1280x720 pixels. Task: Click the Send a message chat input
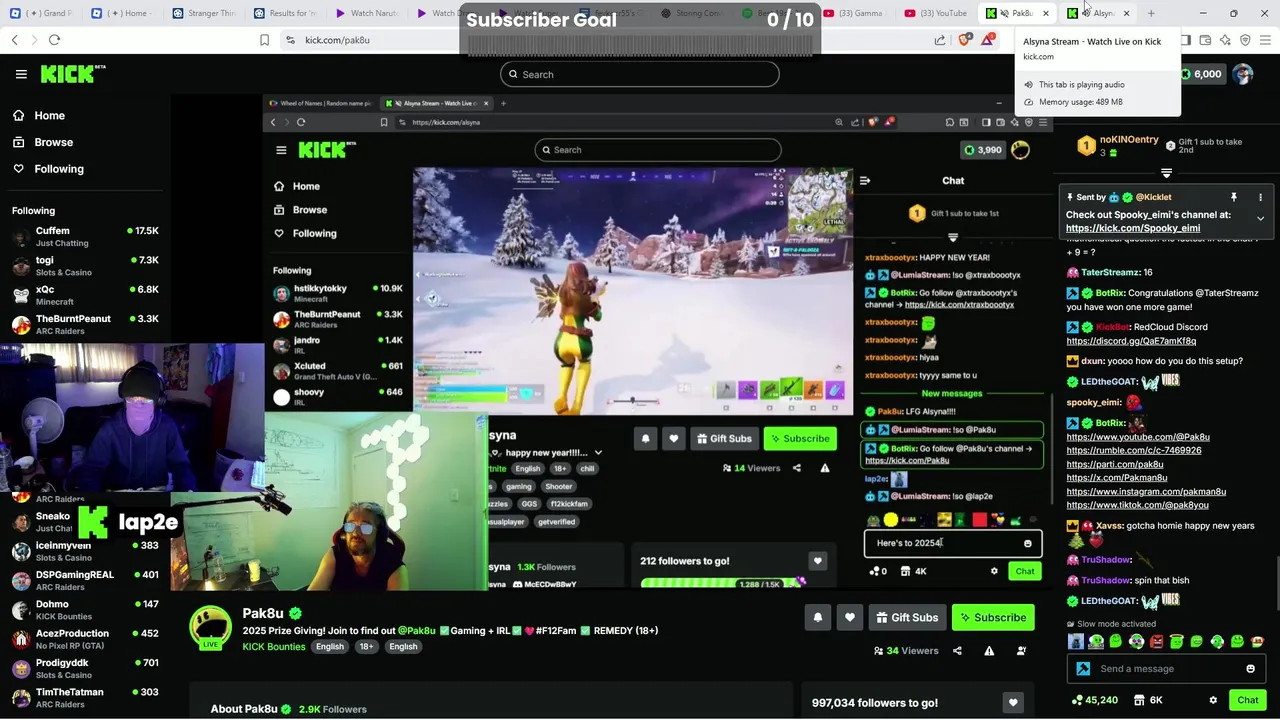pos(1165,669)
